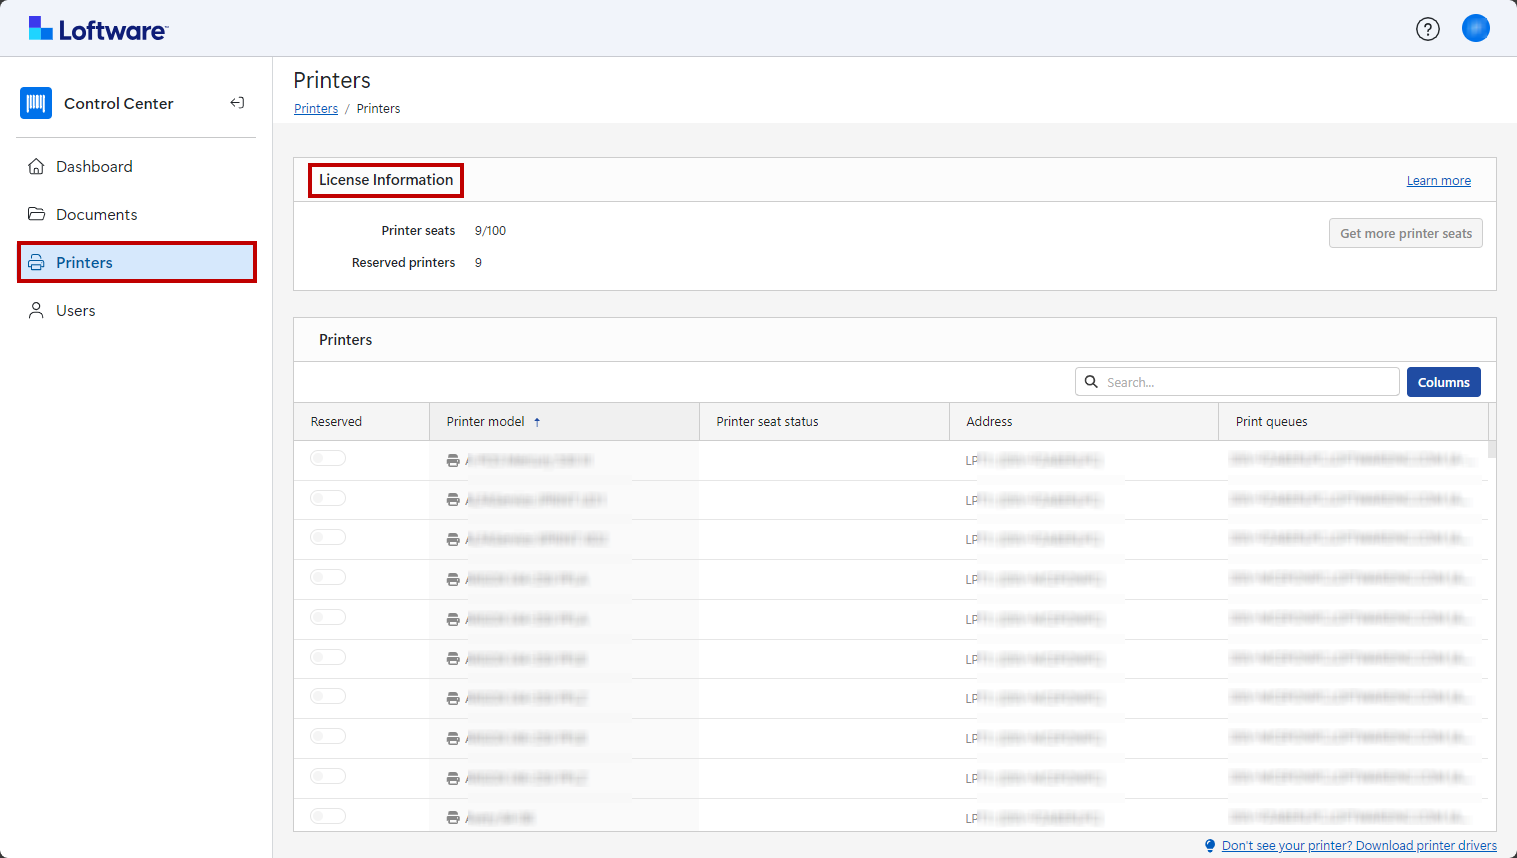Open the user profile avatar
Screen dimensions: 1517x858
pyautogui.click(x=1475, y=28)
